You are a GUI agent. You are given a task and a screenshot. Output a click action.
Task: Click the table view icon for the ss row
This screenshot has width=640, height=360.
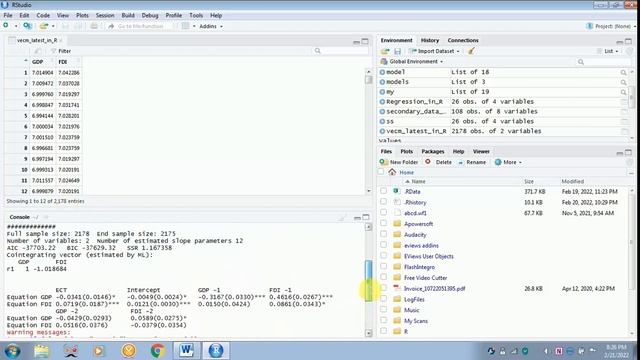pyautogui.click(x=624, y=121)
